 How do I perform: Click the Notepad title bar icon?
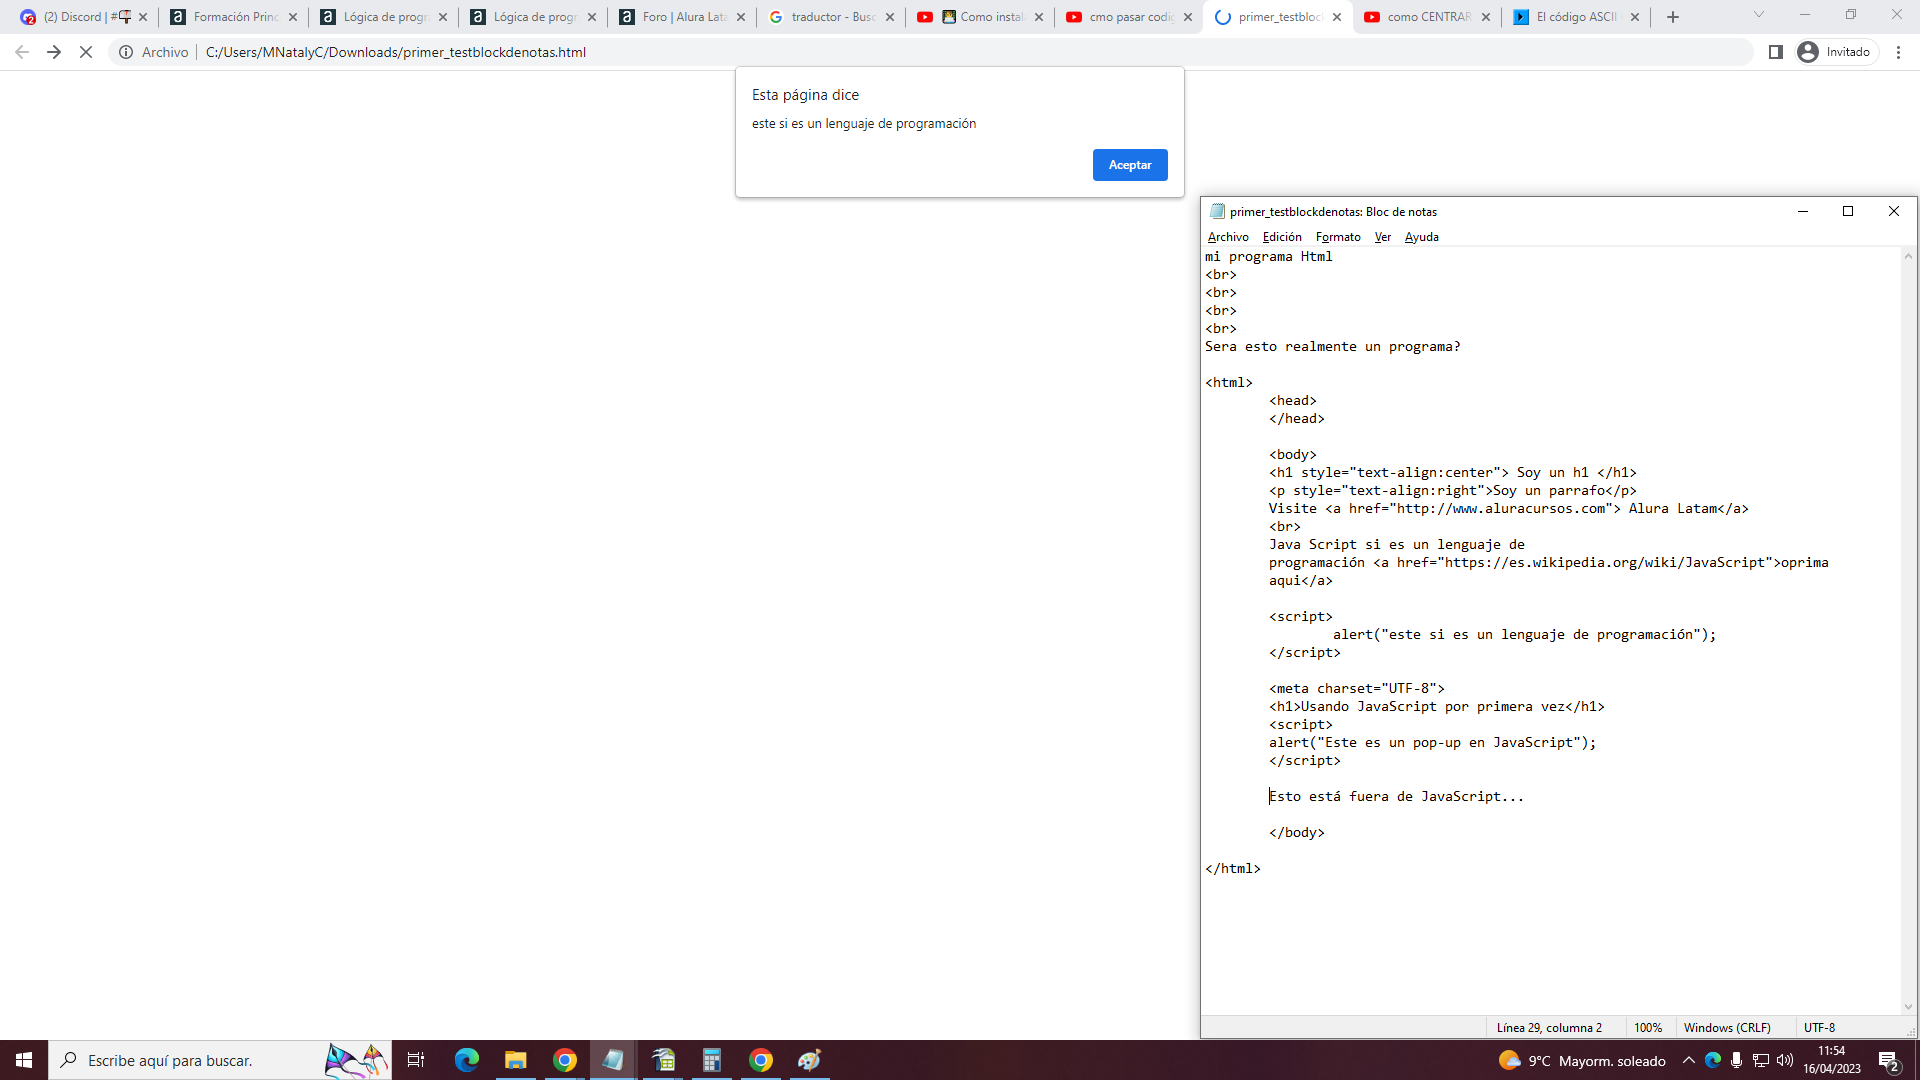coord(1217,211)
